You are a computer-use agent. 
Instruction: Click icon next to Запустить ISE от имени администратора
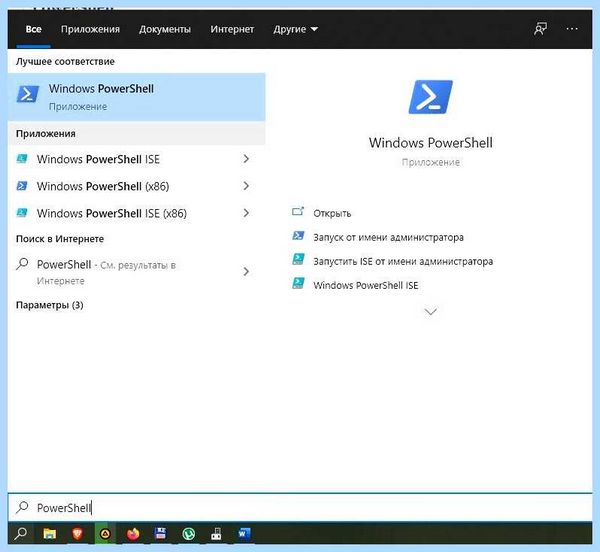pyautogui.click(x=298, y=259)
